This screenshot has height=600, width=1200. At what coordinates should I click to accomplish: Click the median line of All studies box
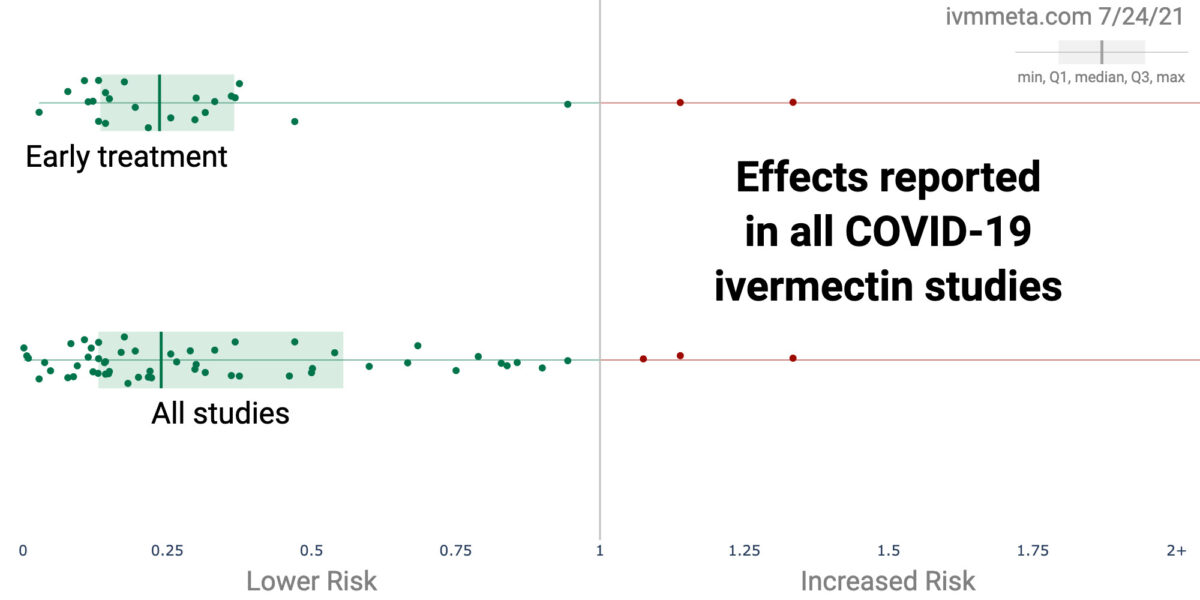click(161, 359)
